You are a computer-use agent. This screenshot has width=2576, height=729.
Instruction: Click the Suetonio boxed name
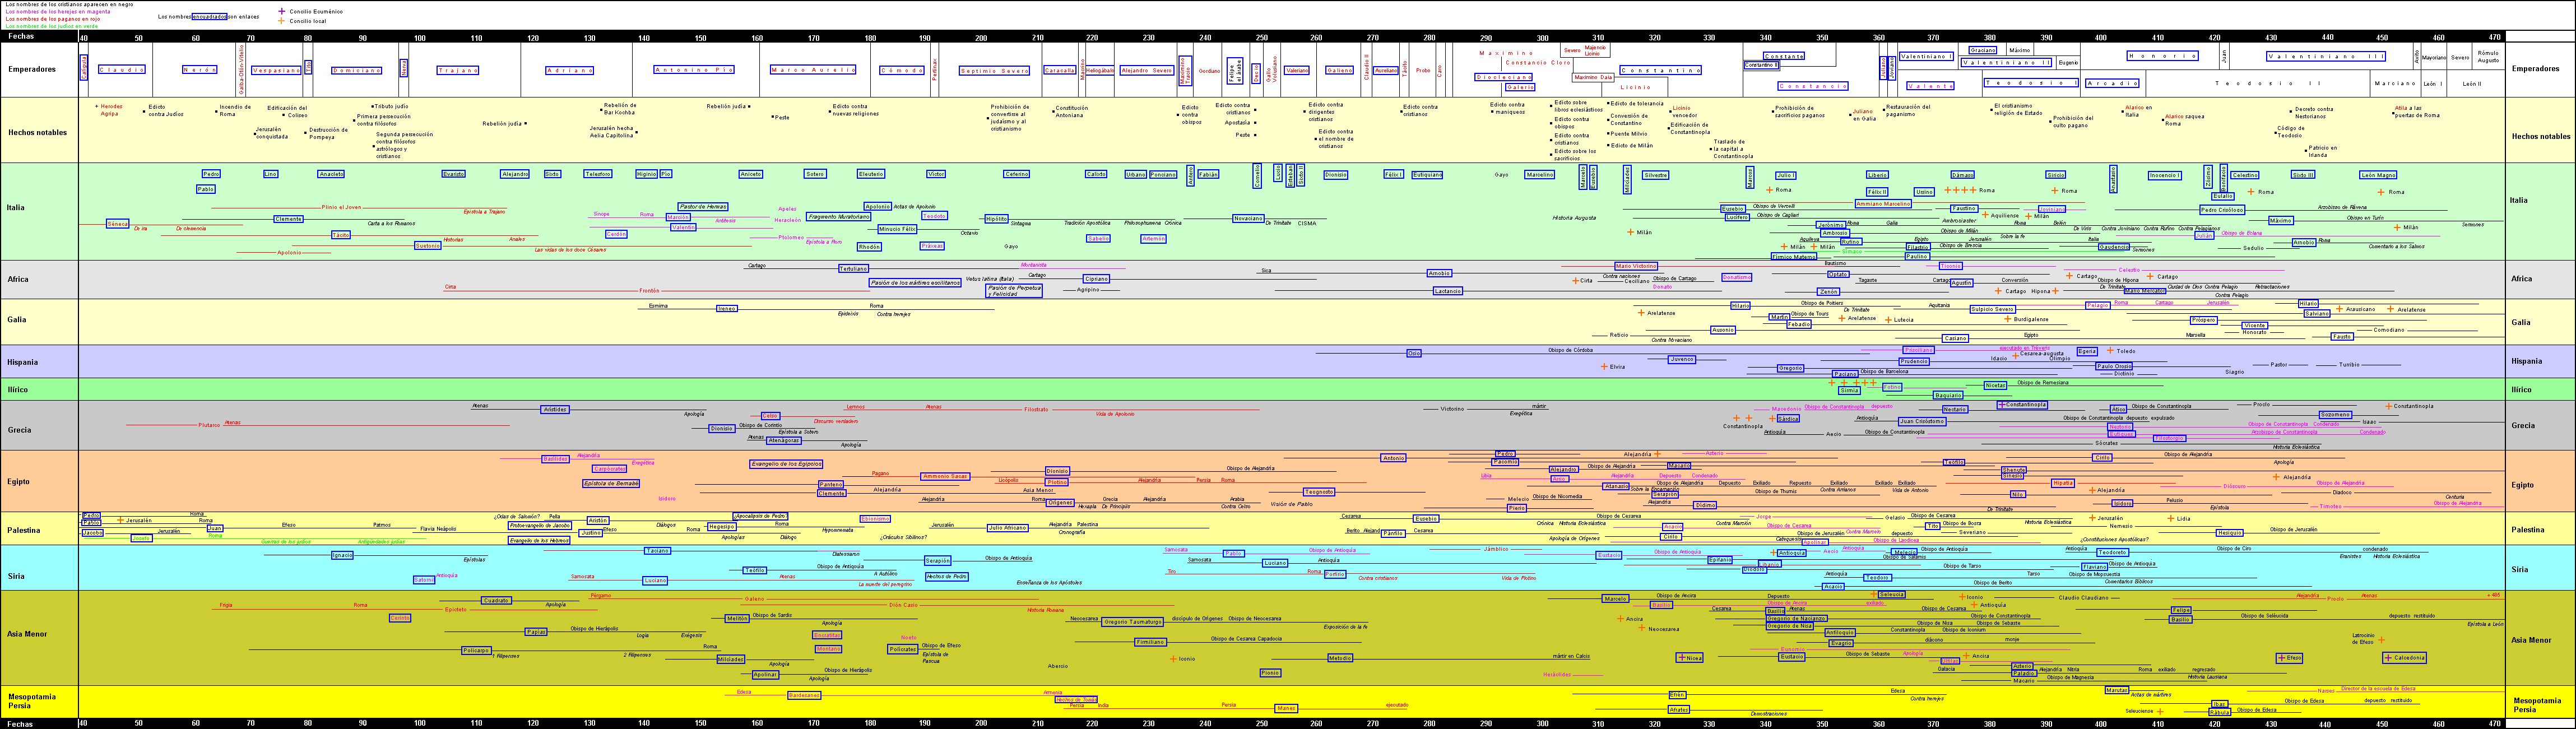pyautogui.click(x=427, y=245)
